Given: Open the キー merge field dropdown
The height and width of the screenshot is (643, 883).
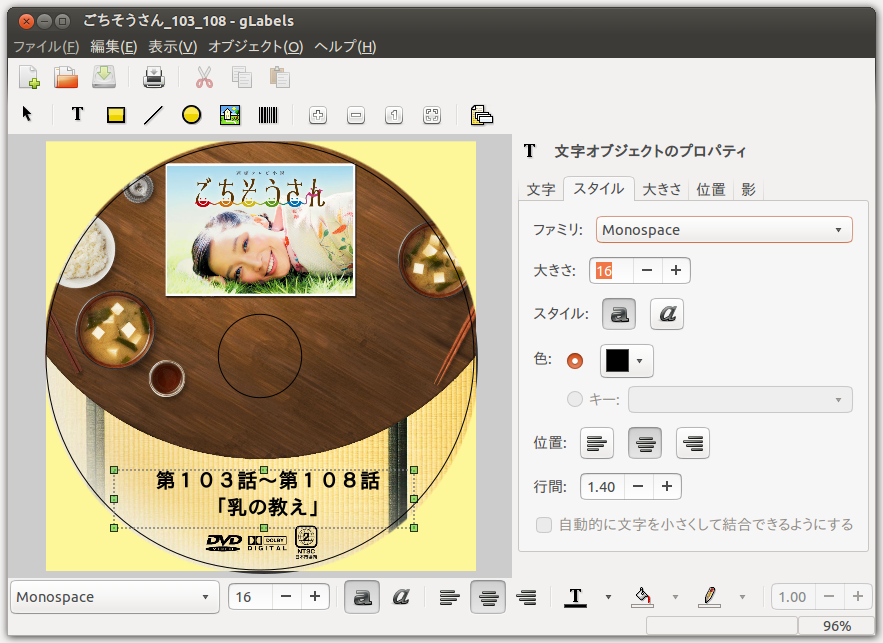Looking at the screenshot, I should 741,400.
